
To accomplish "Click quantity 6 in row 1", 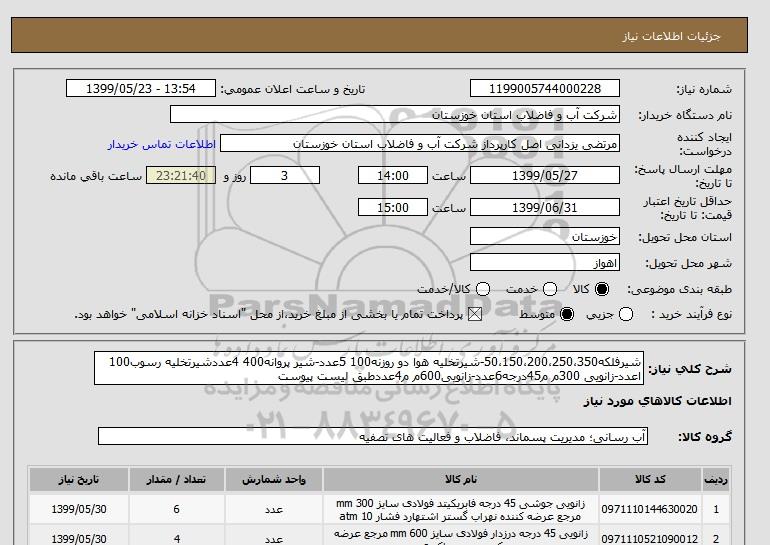I will point(176,509).
